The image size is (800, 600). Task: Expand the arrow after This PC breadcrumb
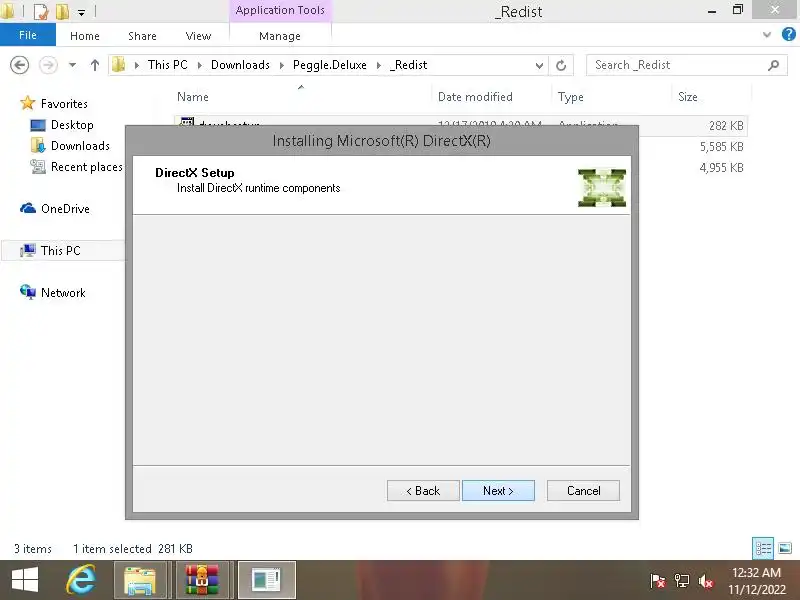200,65
